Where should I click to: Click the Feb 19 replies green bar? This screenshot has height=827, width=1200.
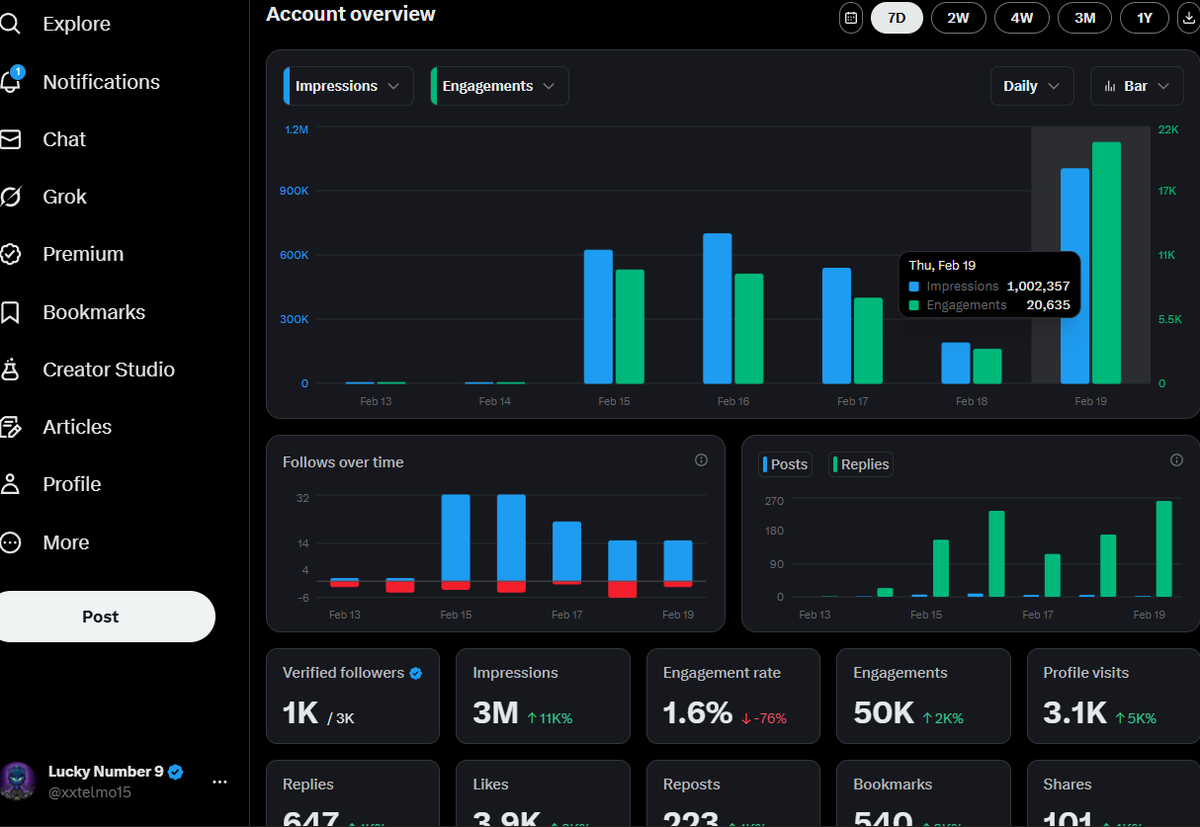click(x=1164, y=549)
